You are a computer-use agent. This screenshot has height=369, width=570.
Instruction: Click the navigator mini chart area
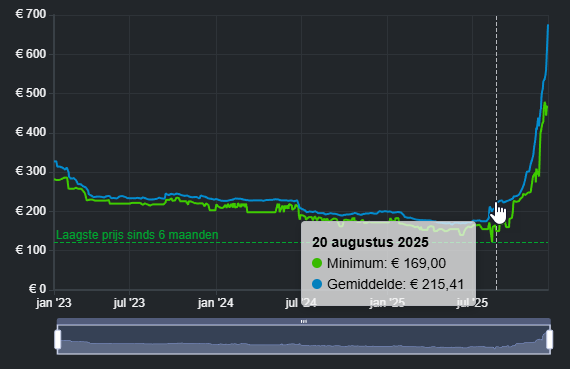tap(304, 340)
